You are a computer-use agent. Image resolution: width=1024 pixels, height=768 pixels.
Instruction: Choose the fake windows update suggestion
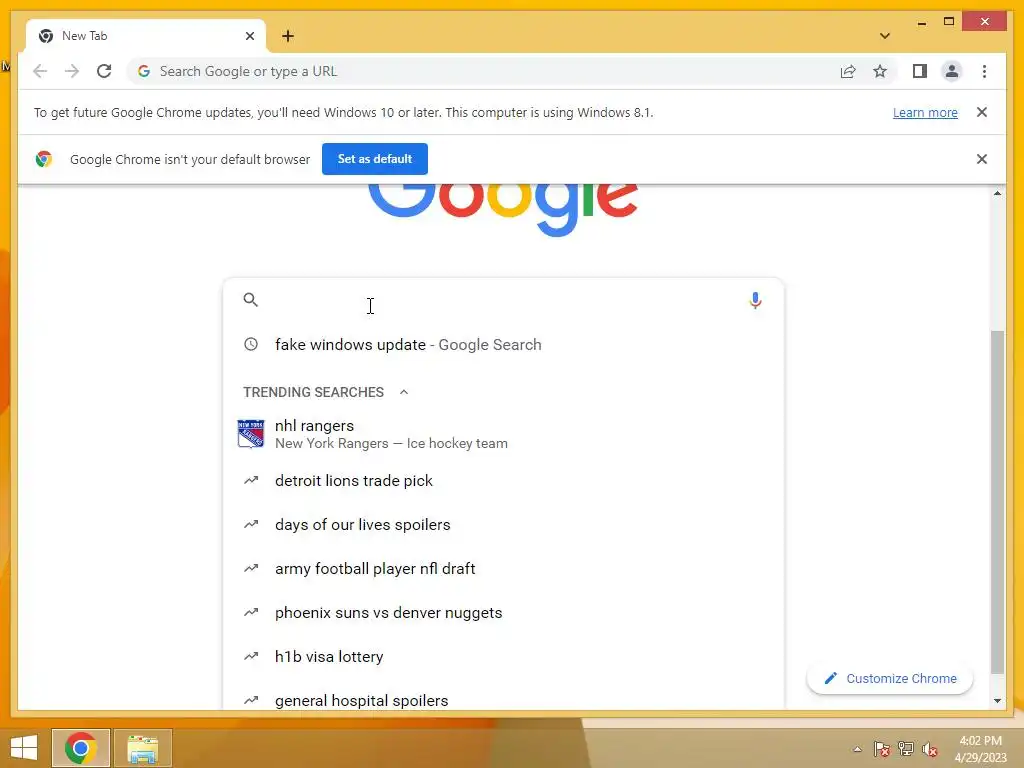pos(503,344)
